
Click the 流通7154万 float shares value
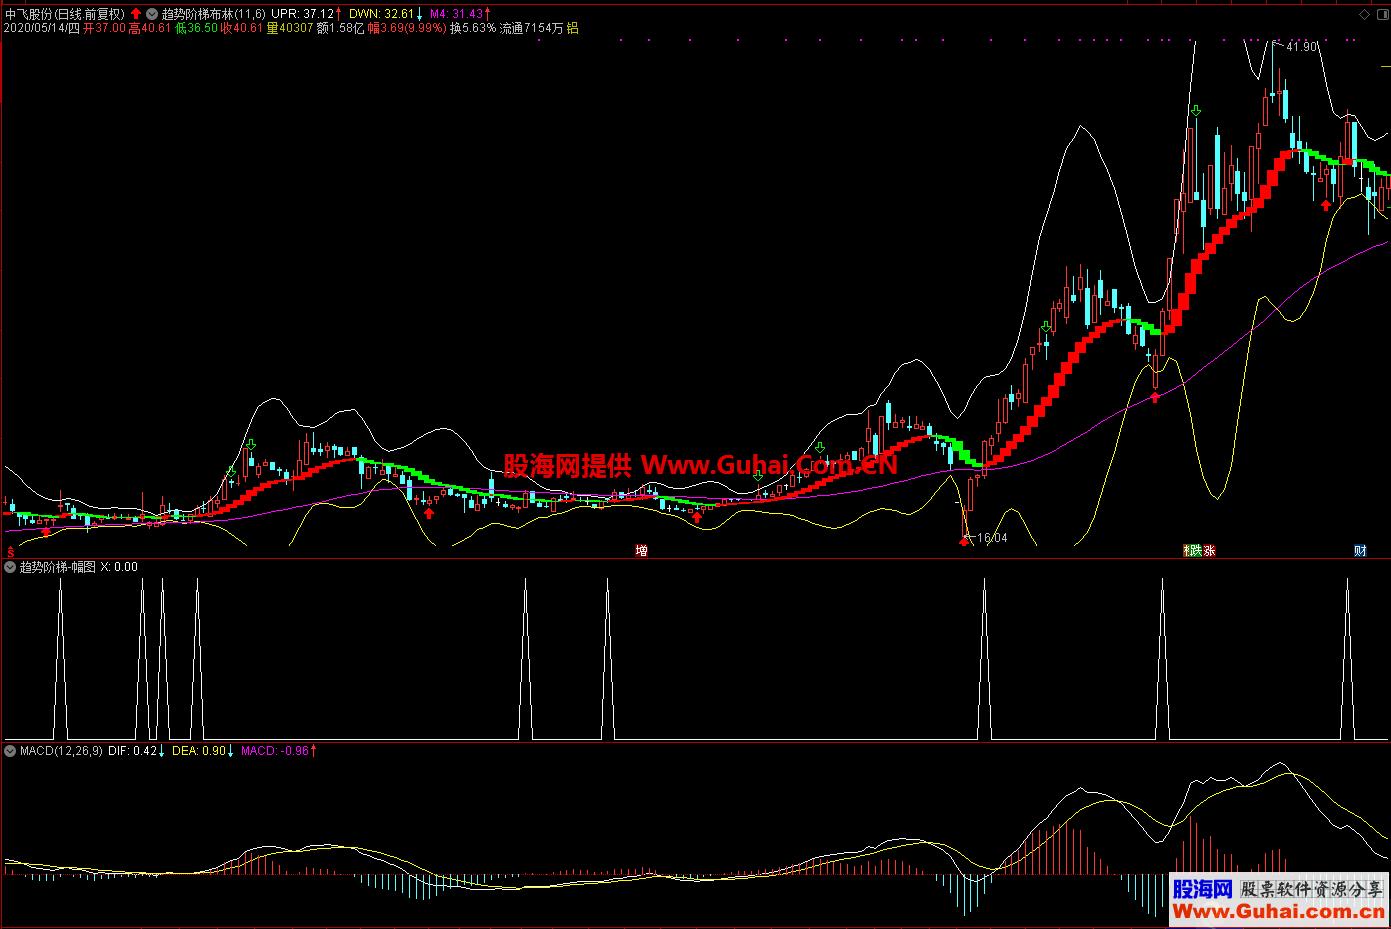click(531, 29)
